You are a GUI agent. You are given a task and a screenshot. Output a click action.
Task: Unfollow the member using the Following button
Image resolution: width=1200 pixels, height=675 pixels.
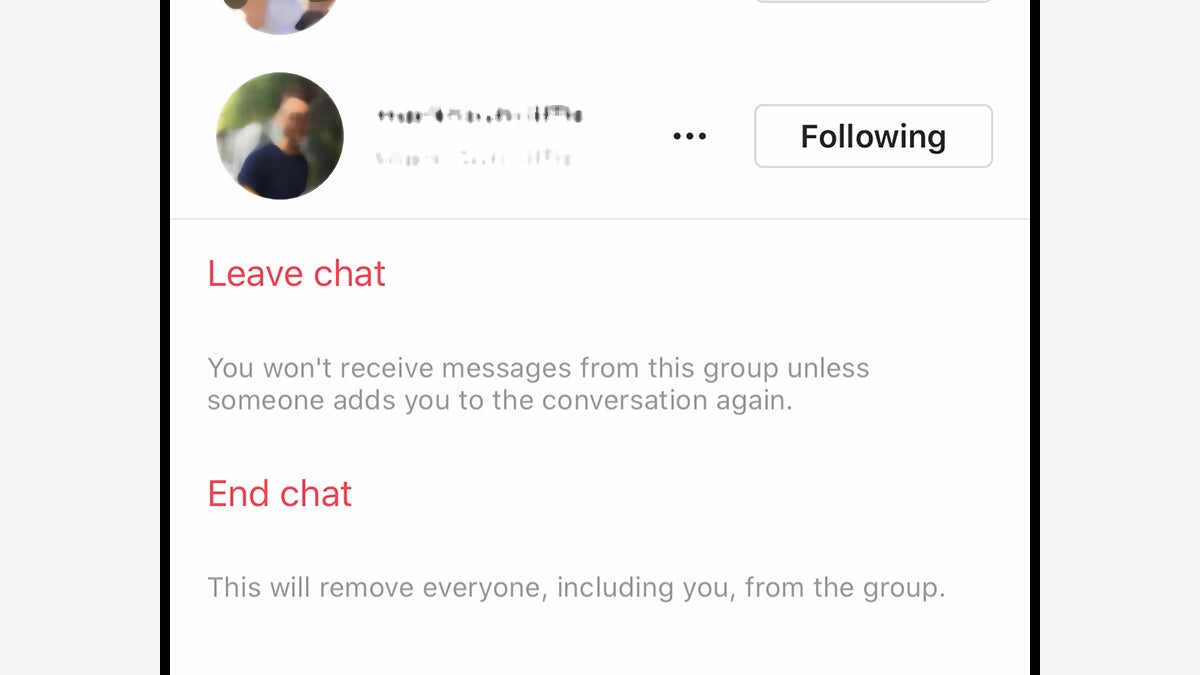coord(873,136)
